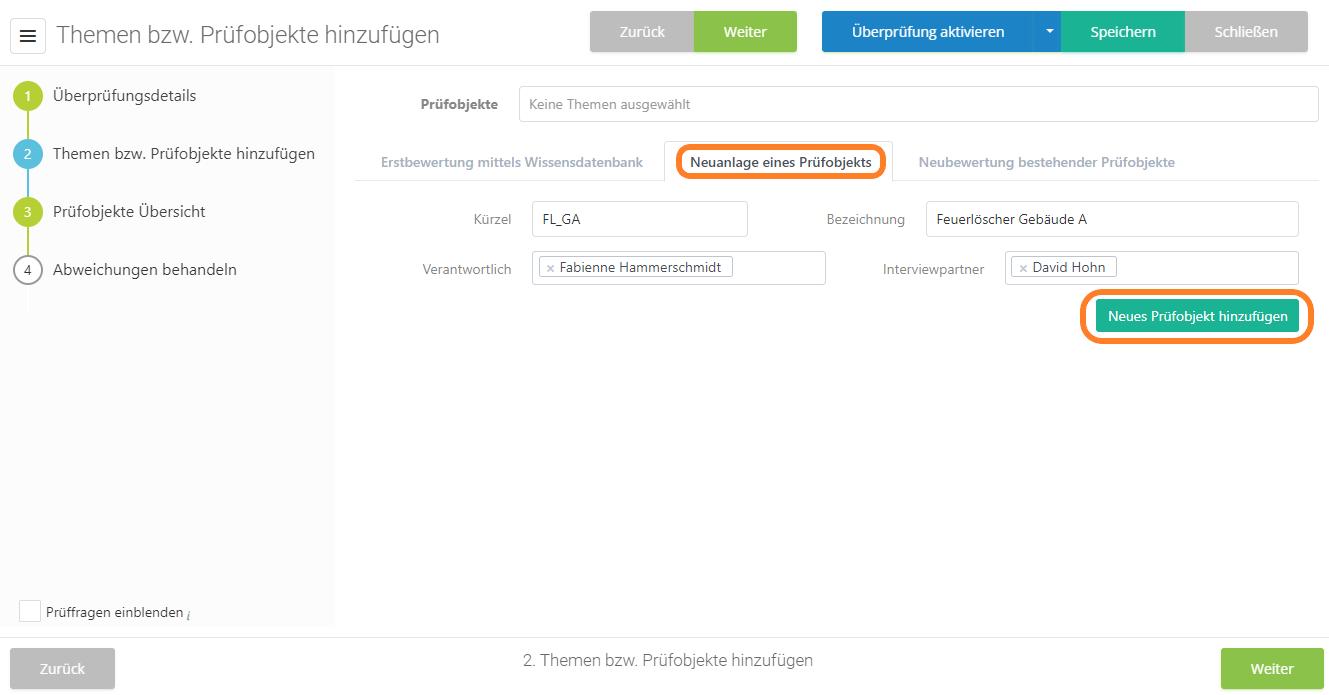Viewport: 1329px width, 695px height.
Task: Click info icon beside Prüffragen einblenden
Action: click(189, 614)
